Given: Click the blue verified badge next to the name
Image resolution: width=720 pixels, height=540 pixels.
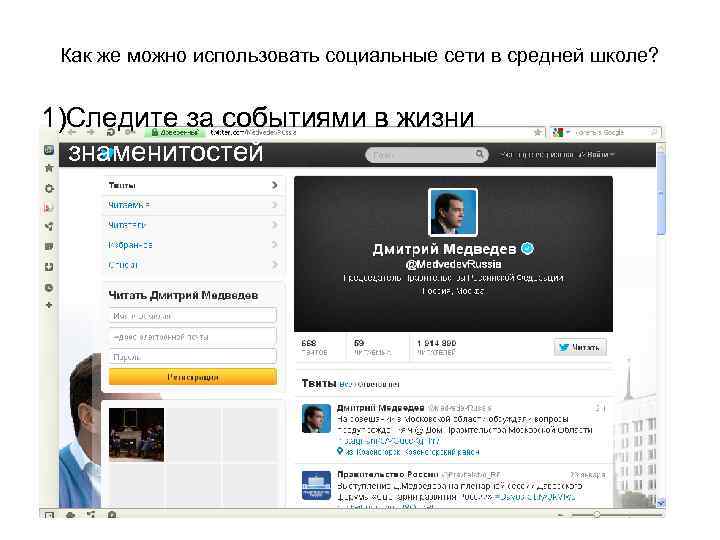Looking at the screenshot, I should pyautogui.click(x=528, y=248).
